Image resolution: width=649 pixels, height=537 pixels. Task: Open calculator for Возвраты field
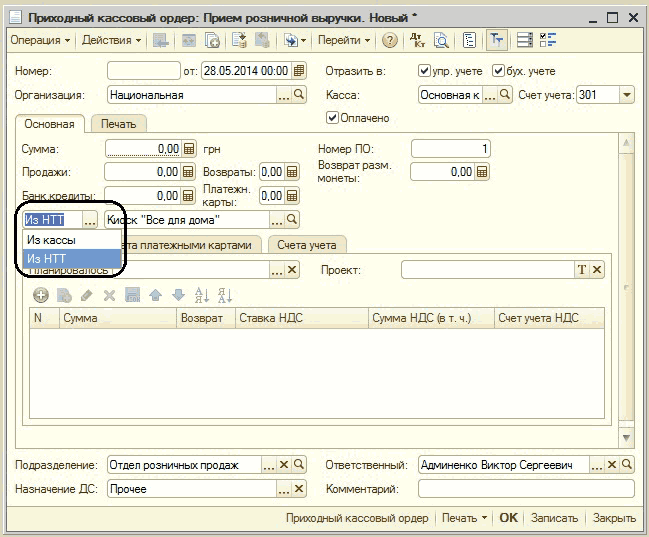pos(292,172)
